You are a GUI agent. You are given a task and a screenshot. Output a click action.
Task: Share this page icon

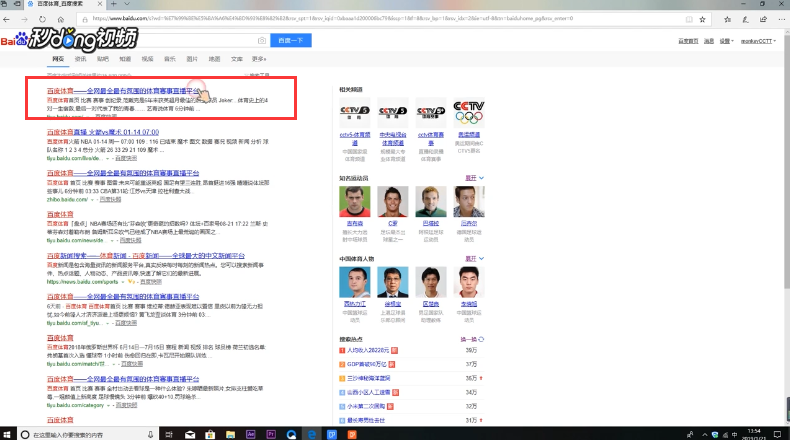[763, 19]
